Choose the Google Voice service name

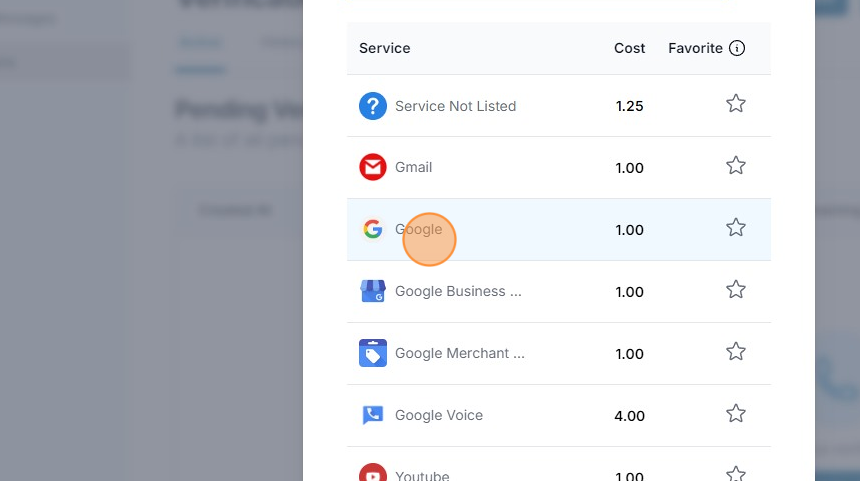coord(439,415)
